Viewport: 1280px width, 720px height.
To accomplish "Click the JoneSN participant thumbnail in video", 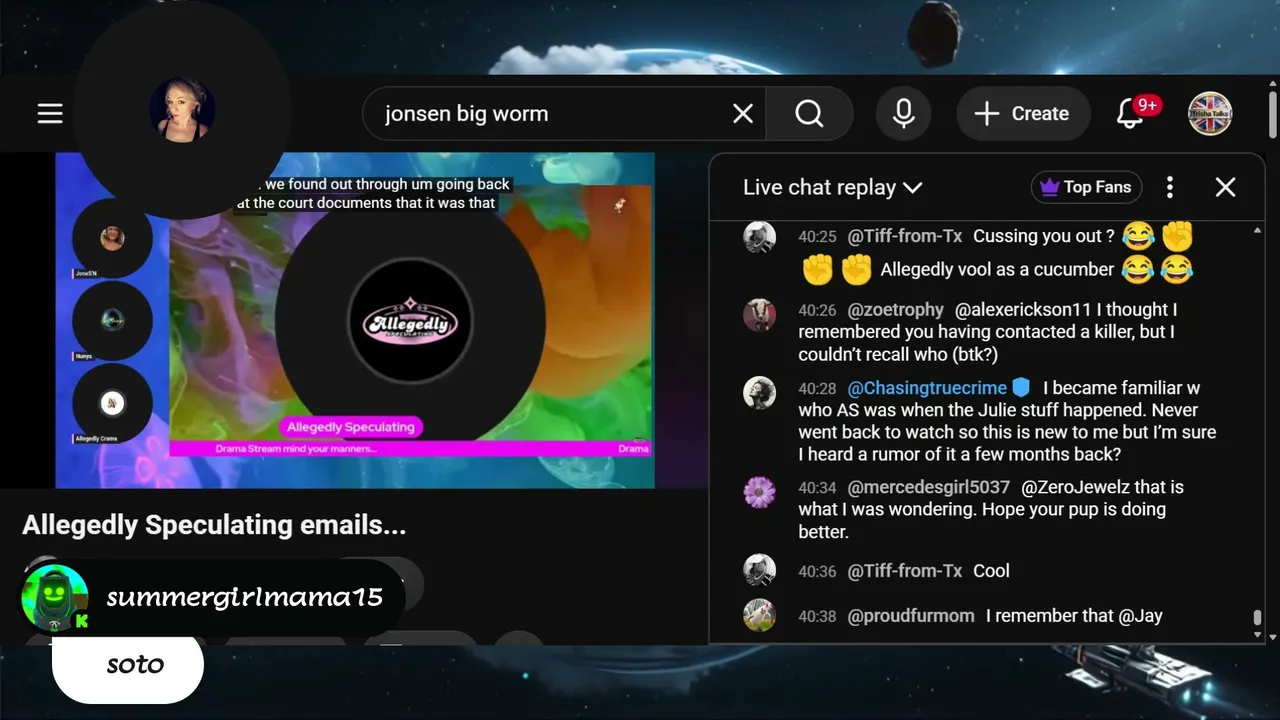I will pos(112,240).
